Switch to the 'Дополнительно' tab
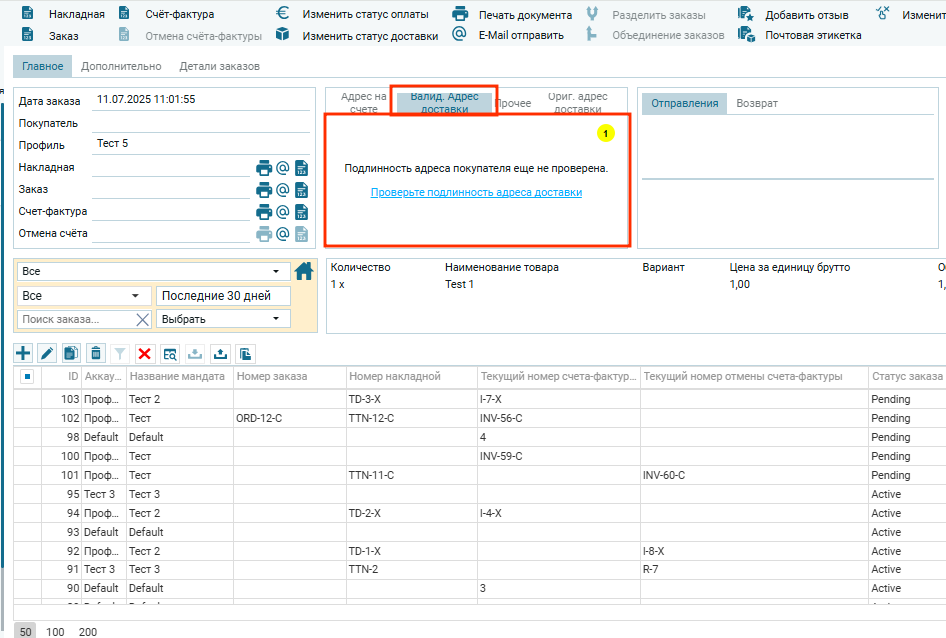The height and width of the screenshot is (638, 946). [x=121, y=66]
